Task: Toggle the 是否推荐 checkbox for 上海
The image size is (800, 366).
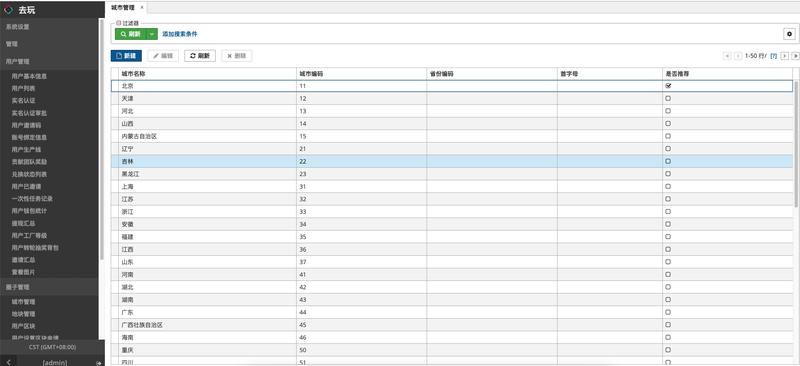Action: pyautogui.click(x=668, y=186)
